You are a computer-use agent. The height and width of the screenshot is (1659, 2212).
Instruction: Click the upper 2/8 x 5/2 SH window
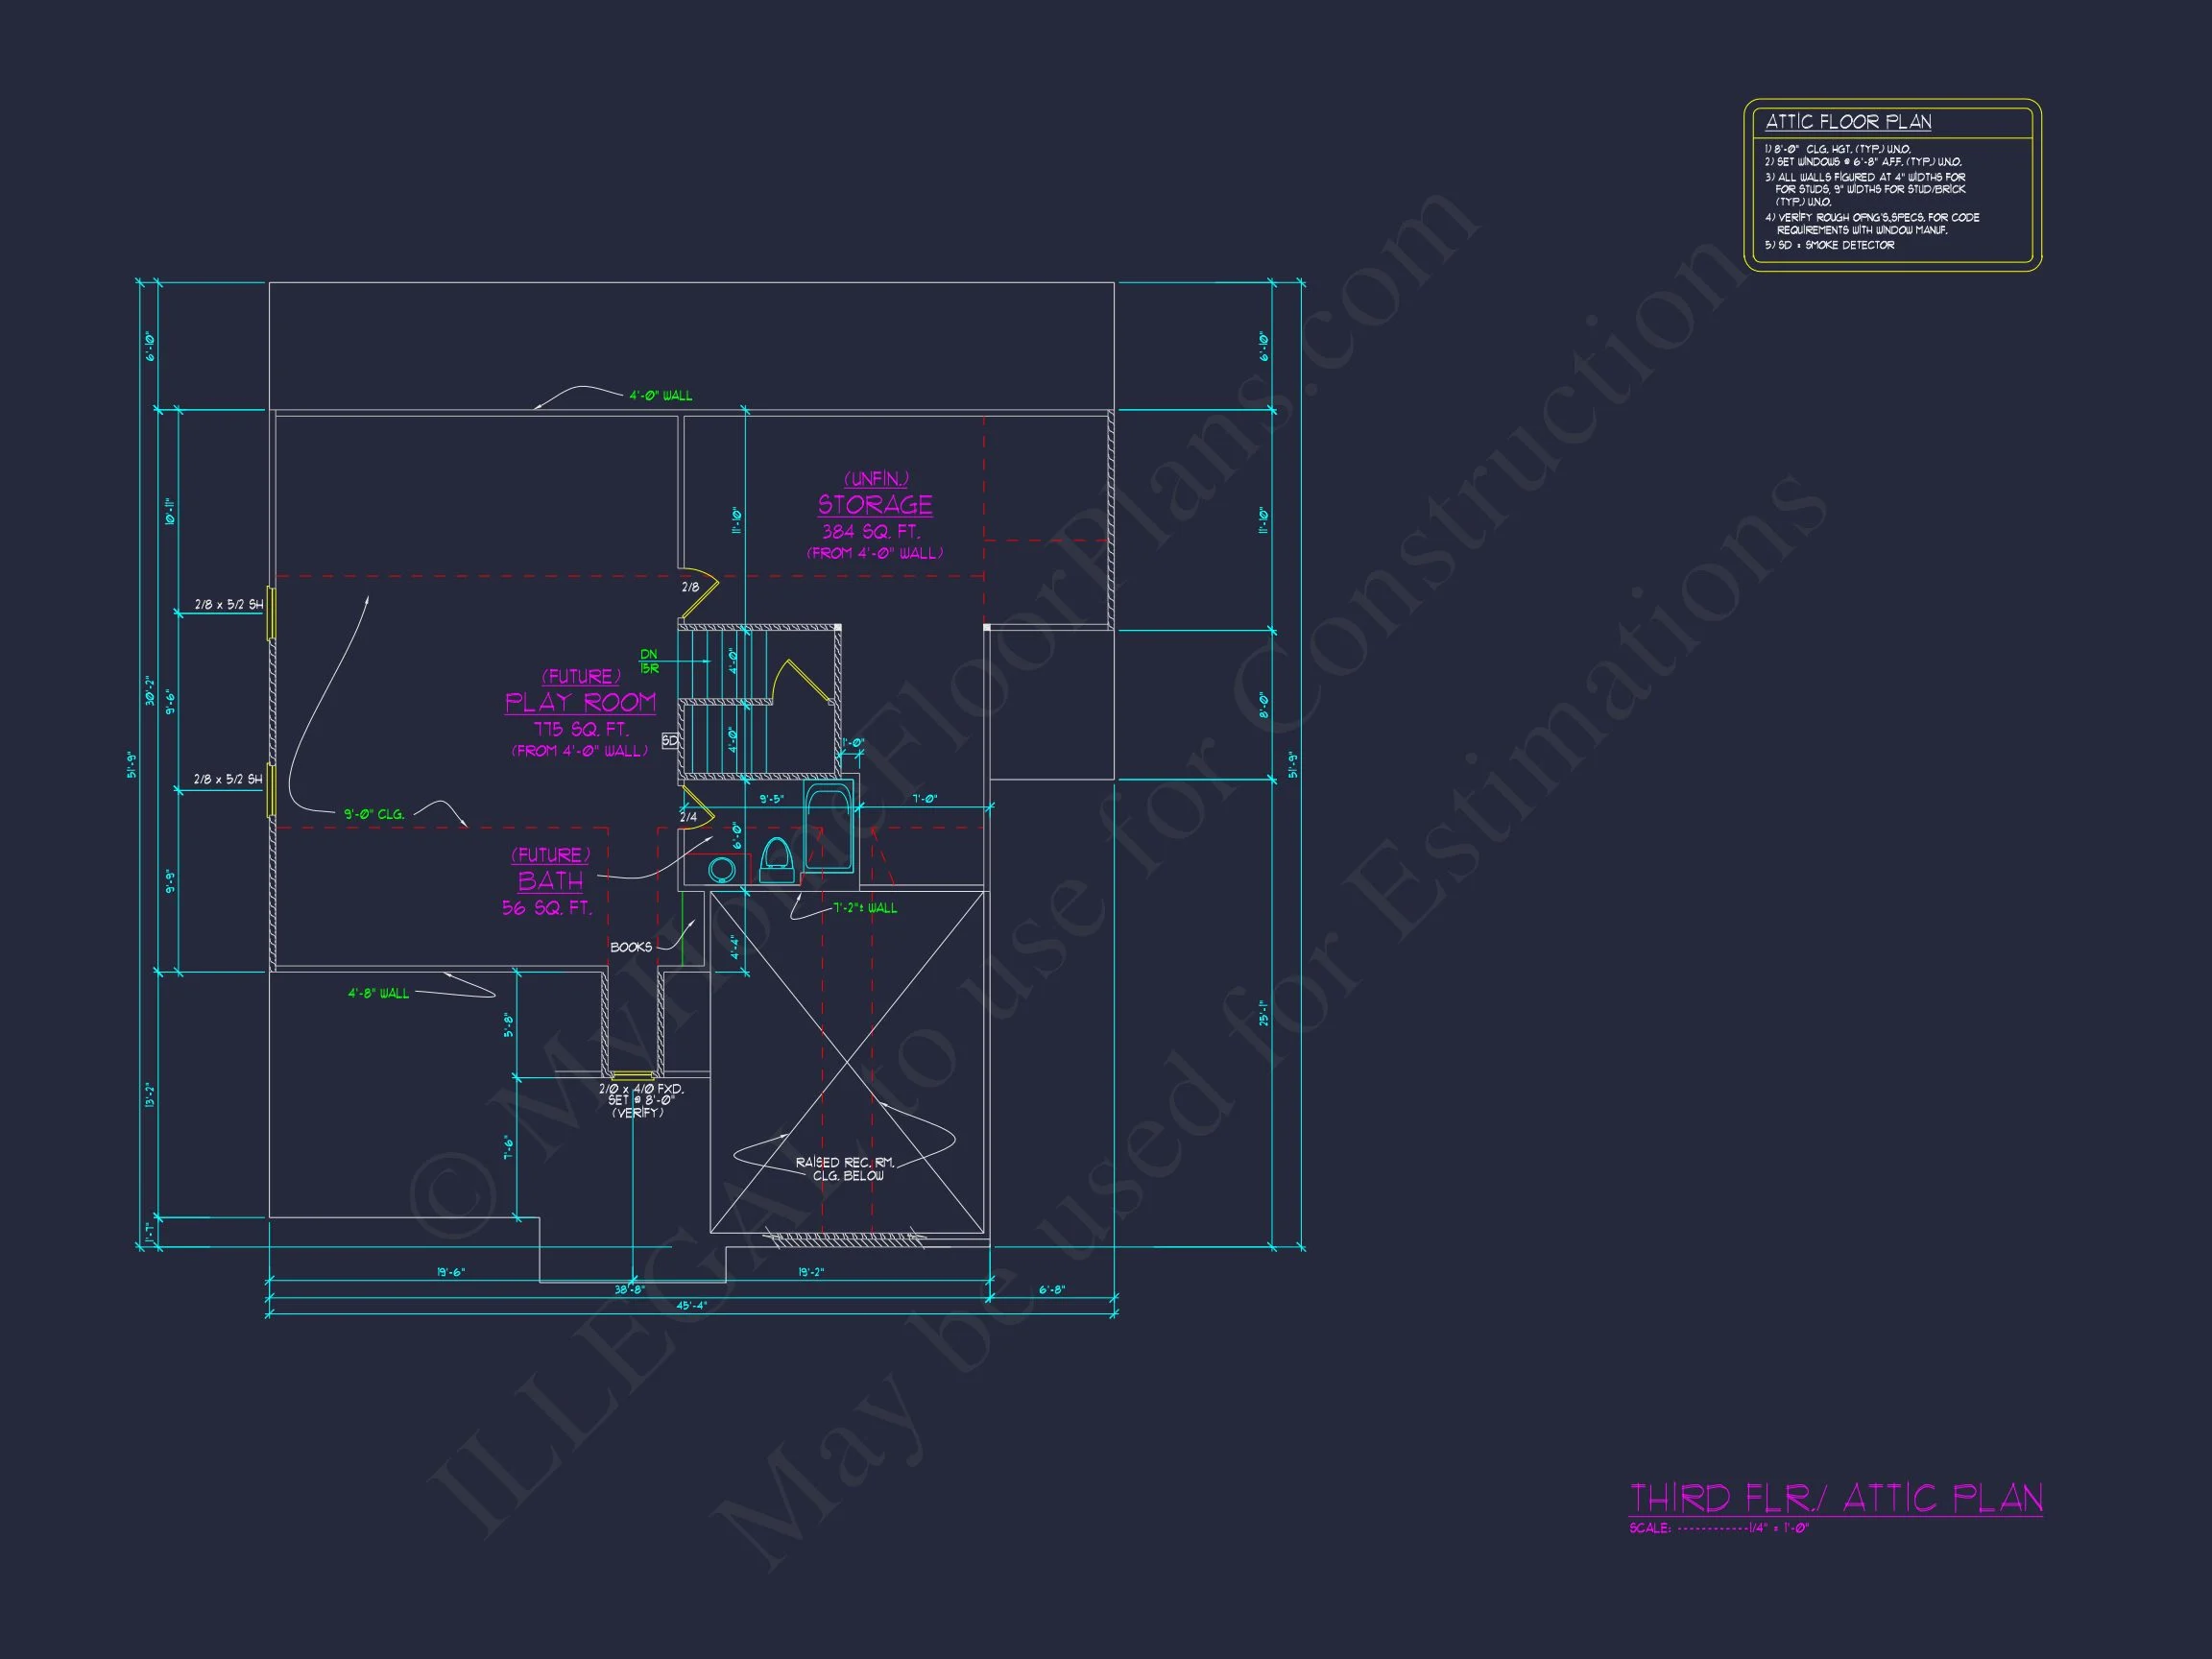(x=271, y=613)
